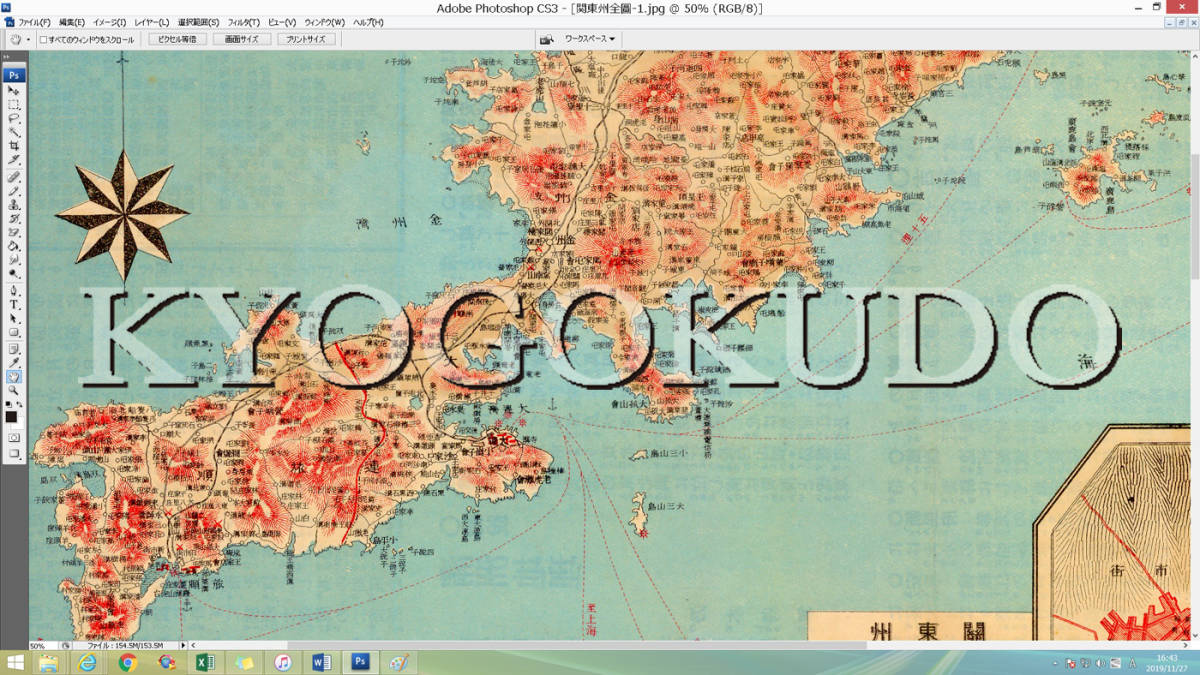Select the Shape tool
This screenshot has width=1200, height=675.
point(14,332)
